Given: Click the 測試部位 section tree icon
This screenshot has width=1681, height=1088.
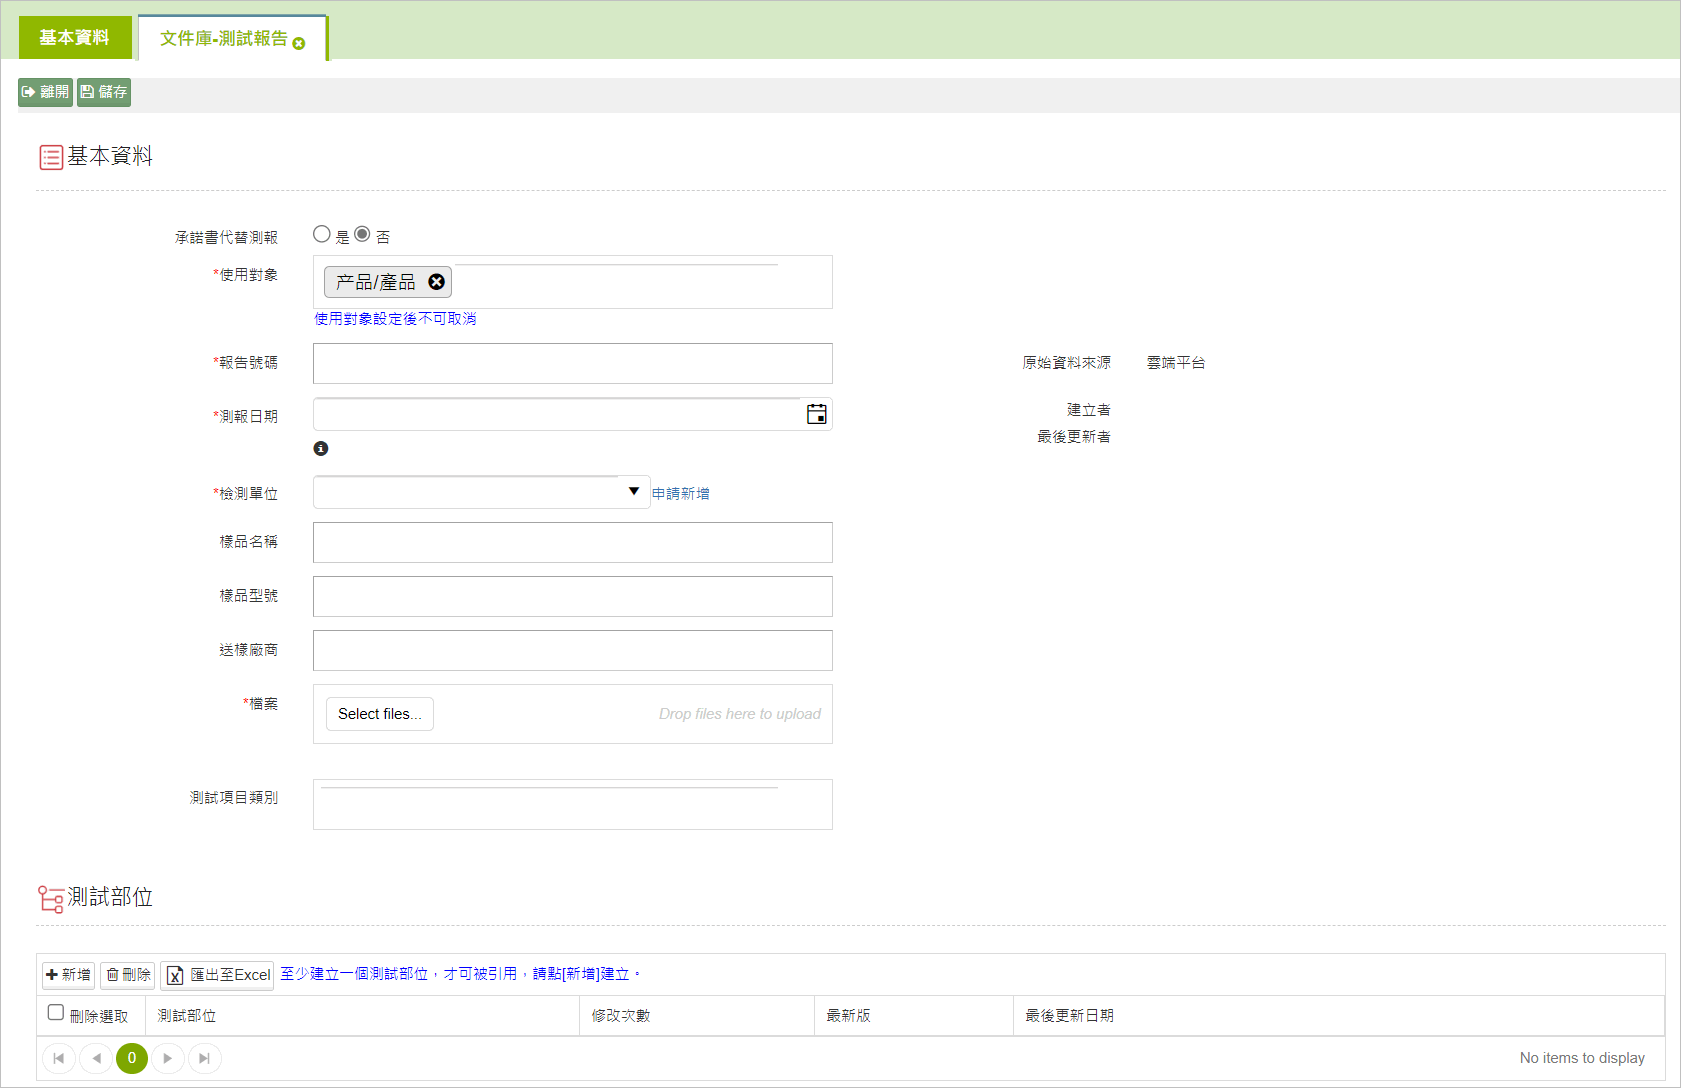Looking at the screenshot, I should (51, 898).
